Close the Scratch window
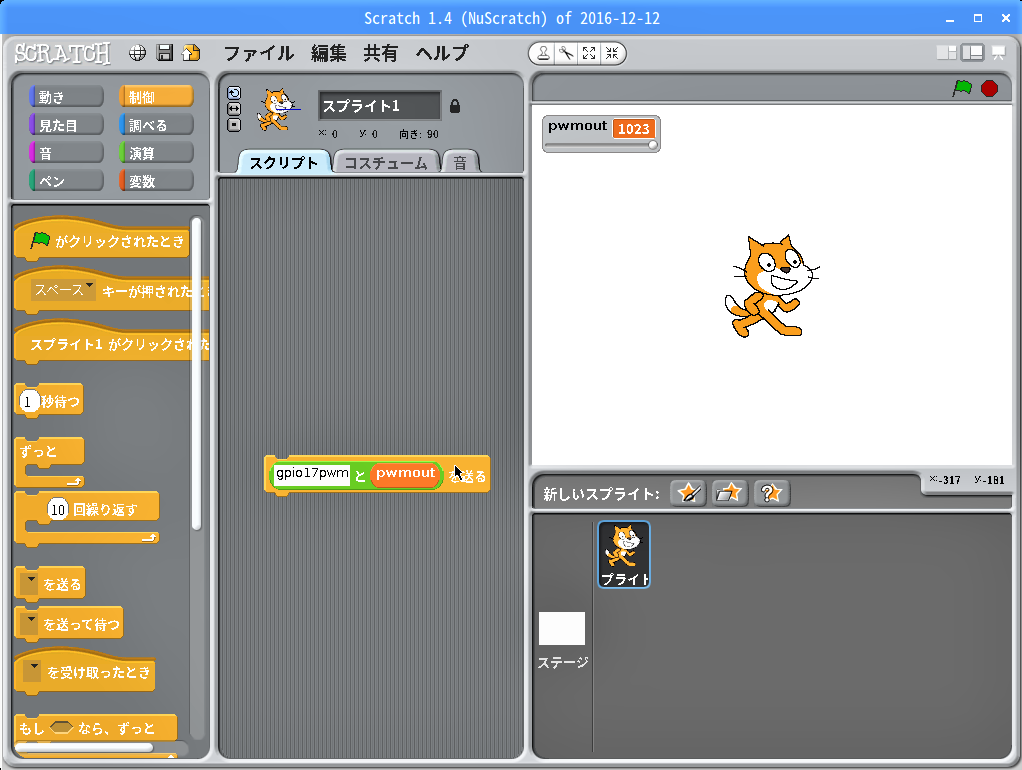1022x770 pixels. (1006, 18)
